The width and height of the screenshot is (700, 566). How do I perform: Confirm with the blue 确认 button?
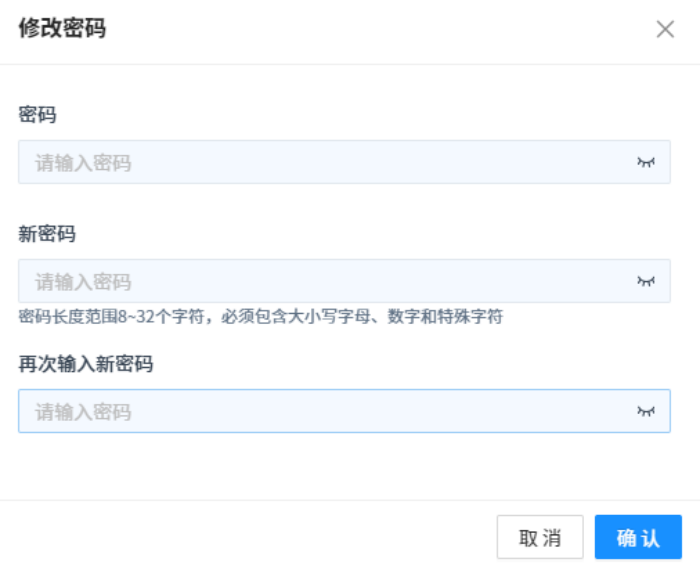pos(638,538)
